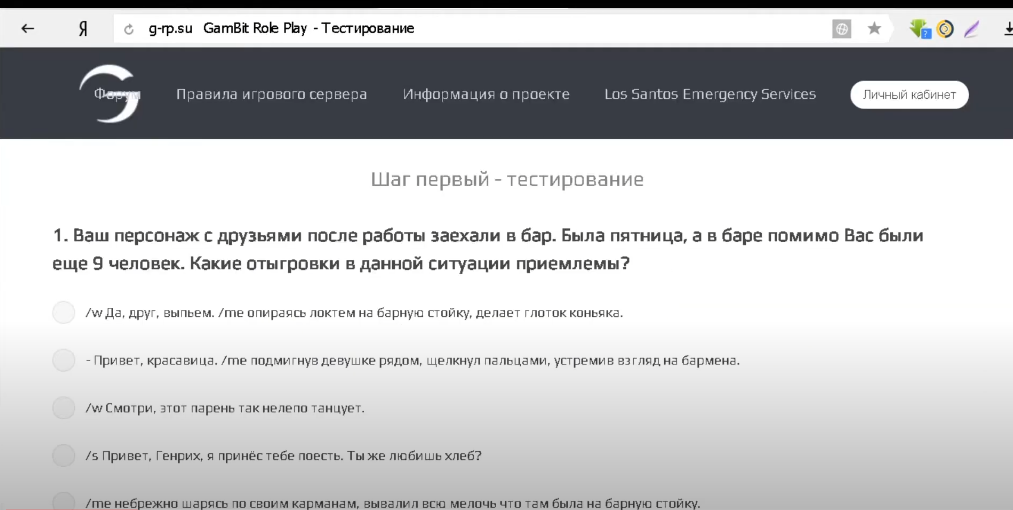Screen dimensions: 1013x510
Task: Open 'Правила игрового сервера' menu item
Action: 271,94
